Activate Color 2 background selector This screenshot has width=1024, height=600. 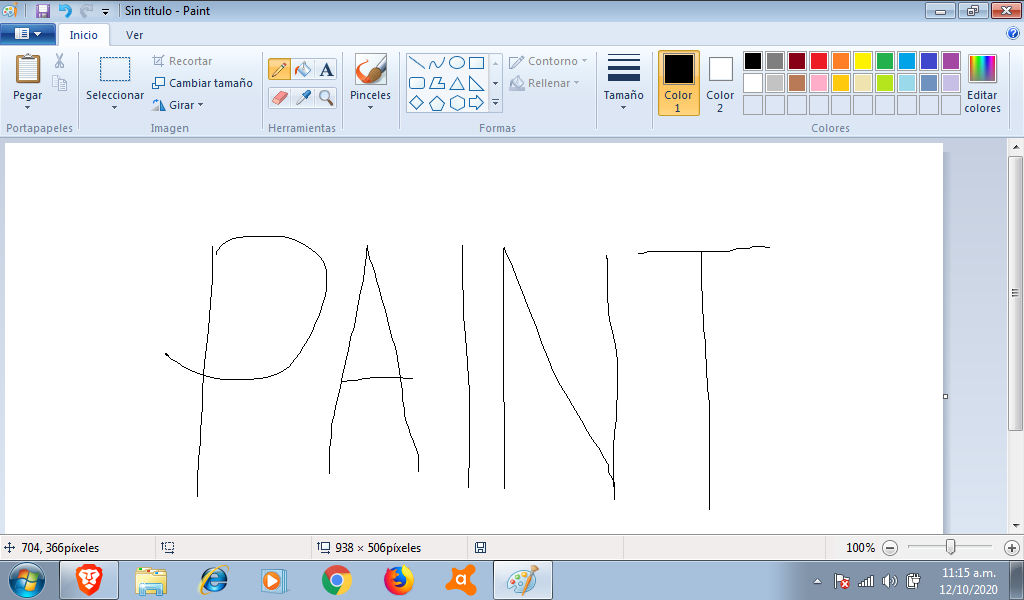pos(720,83)
